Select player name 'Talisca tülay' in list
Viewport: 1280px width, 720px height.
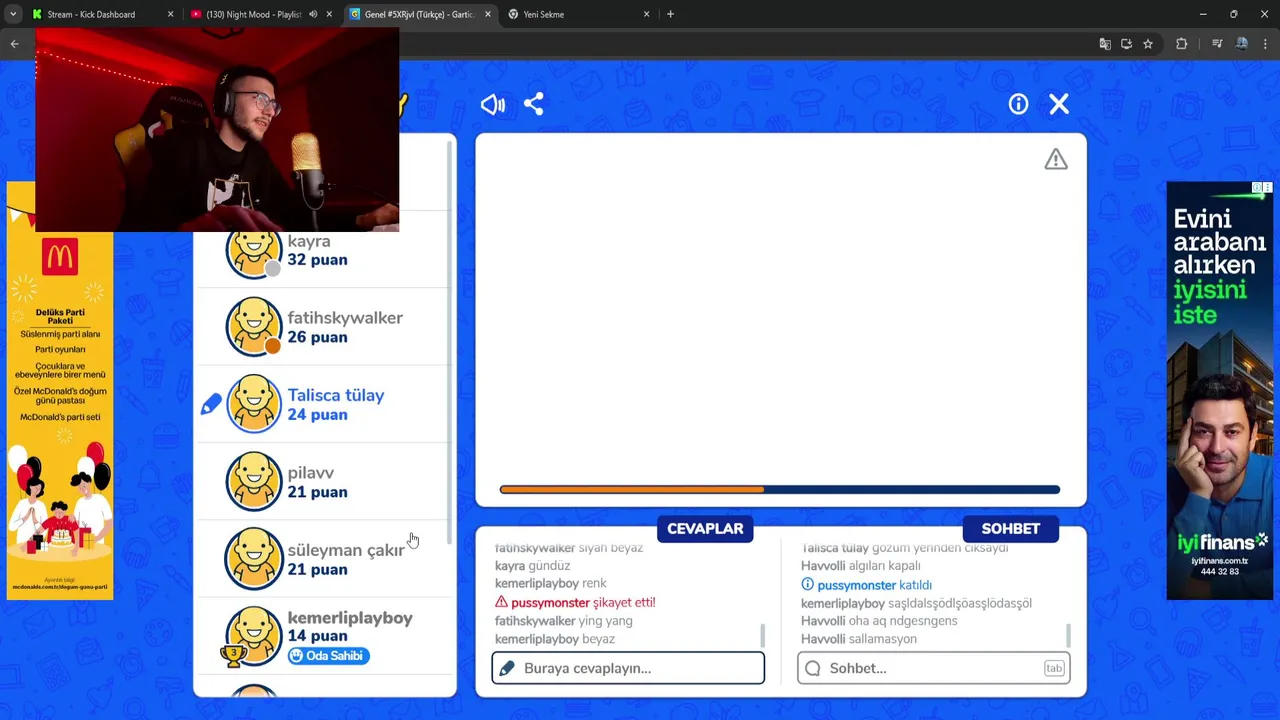tap(336, 395)
